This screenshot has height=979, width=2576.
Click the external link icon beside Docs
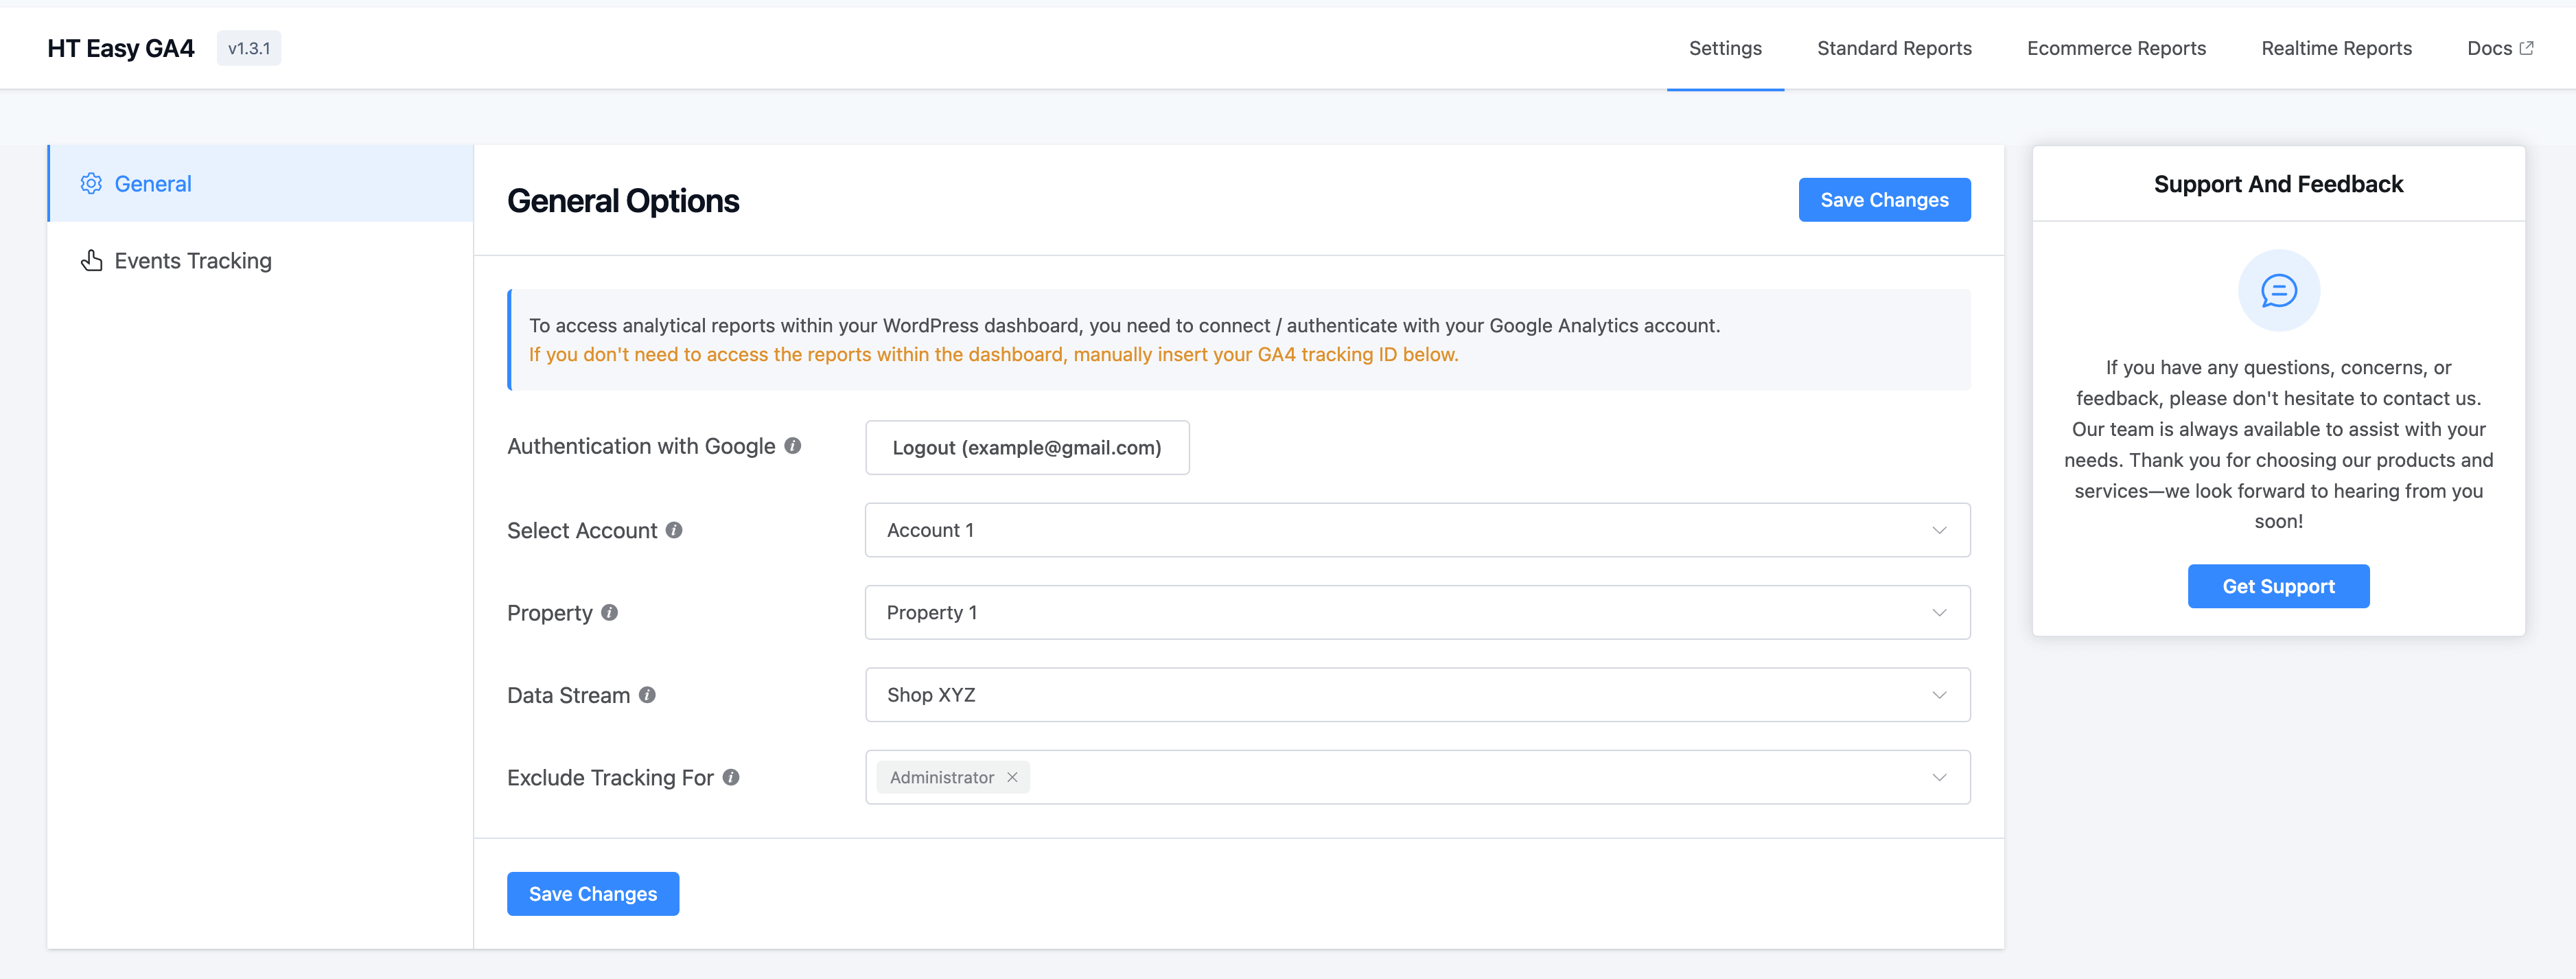[x=2526, y=48]
